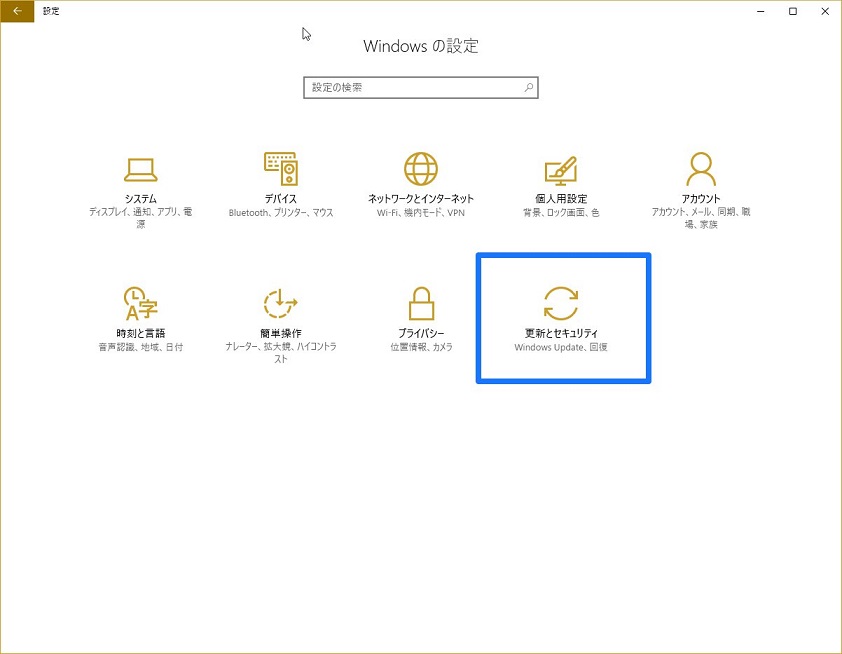
Task: Open the 更新とセキュリティ refresh arrows icon
Action: point(561,303)
